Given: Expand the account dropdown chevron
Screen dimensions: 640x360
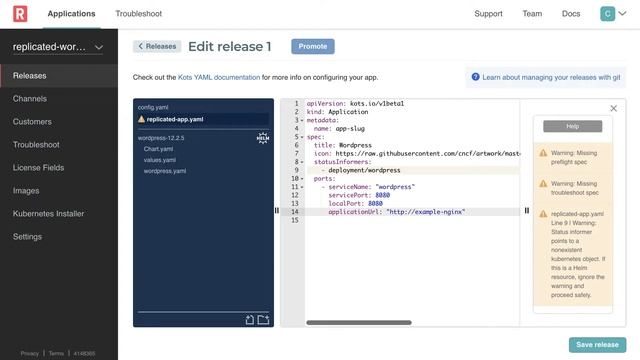Looking at the screenshot, I should coord(622,13).
